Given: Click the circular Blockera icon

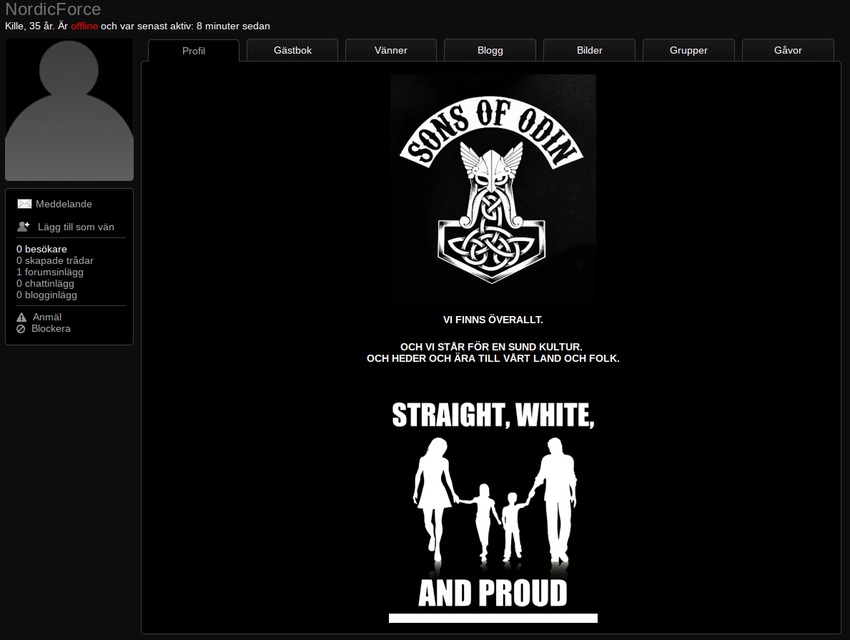Looking at the screenshot, I should 21,329.
